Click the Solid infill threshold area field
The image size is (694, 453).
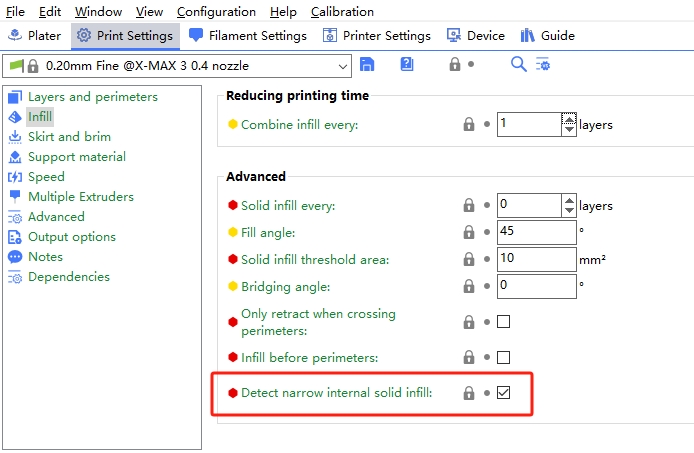pos(536,259)
